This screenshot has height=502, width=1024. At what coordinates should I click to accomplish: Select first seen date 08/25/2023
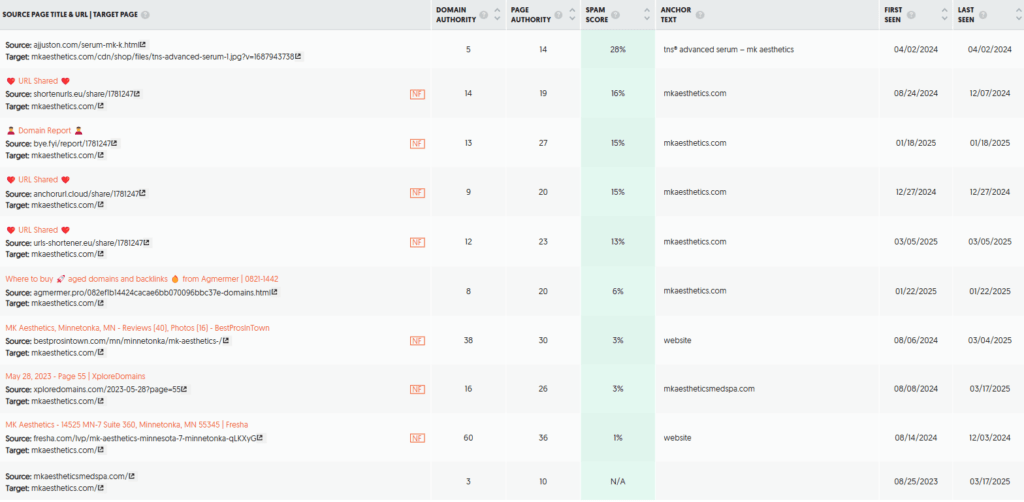pos(916,482)
